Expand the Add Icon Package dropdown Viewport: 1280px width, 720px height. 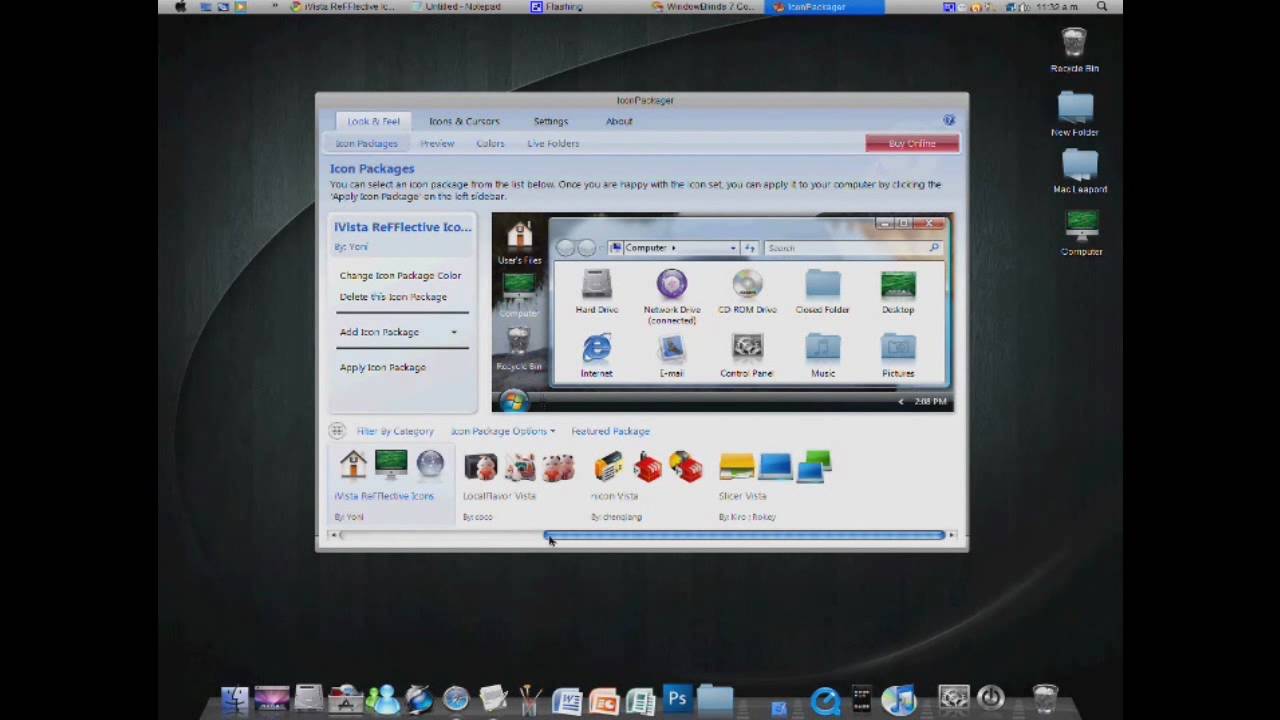pos(453,332)
